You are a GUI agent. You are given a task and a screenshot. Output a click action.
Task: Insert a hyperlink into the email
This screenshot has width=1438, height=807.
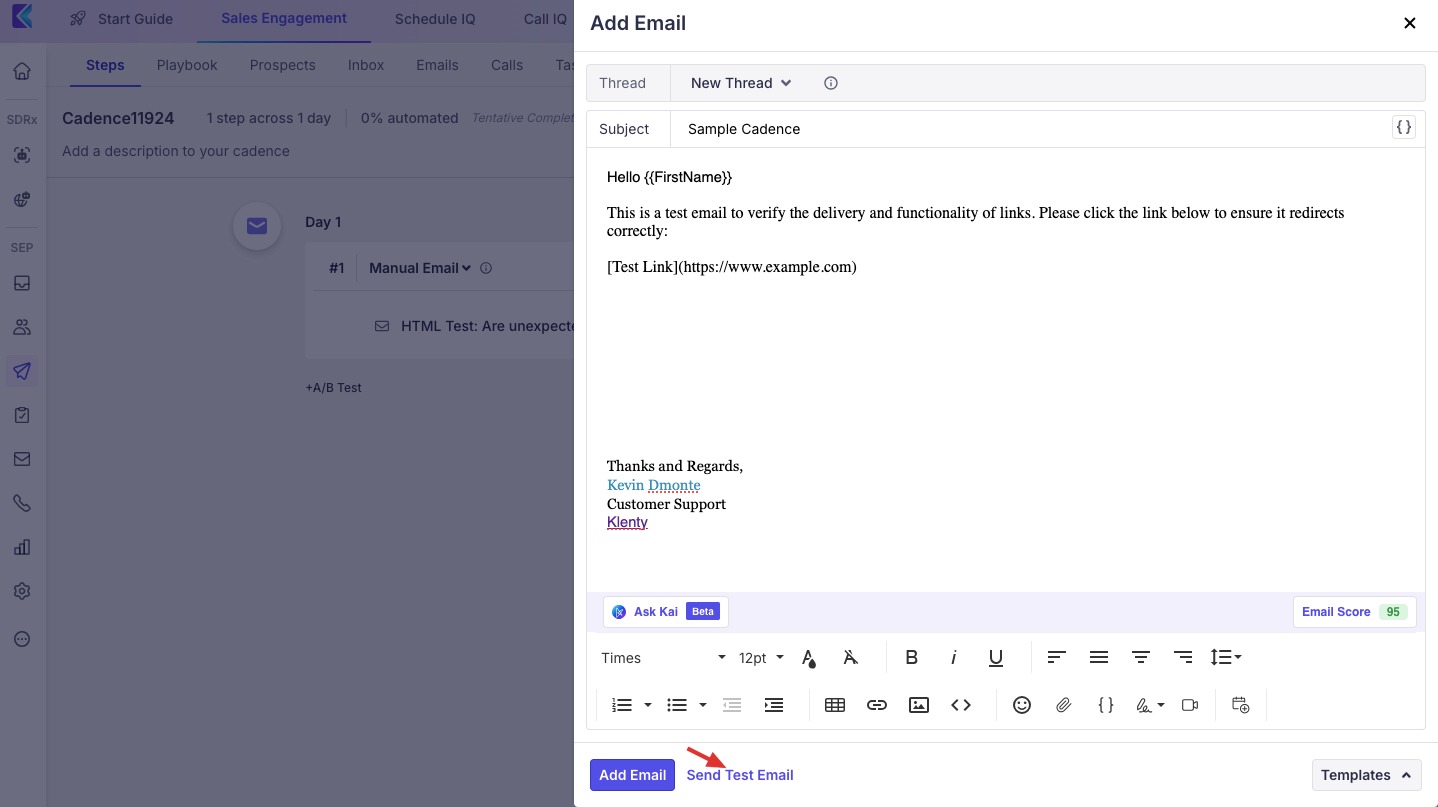coord(877,705)
